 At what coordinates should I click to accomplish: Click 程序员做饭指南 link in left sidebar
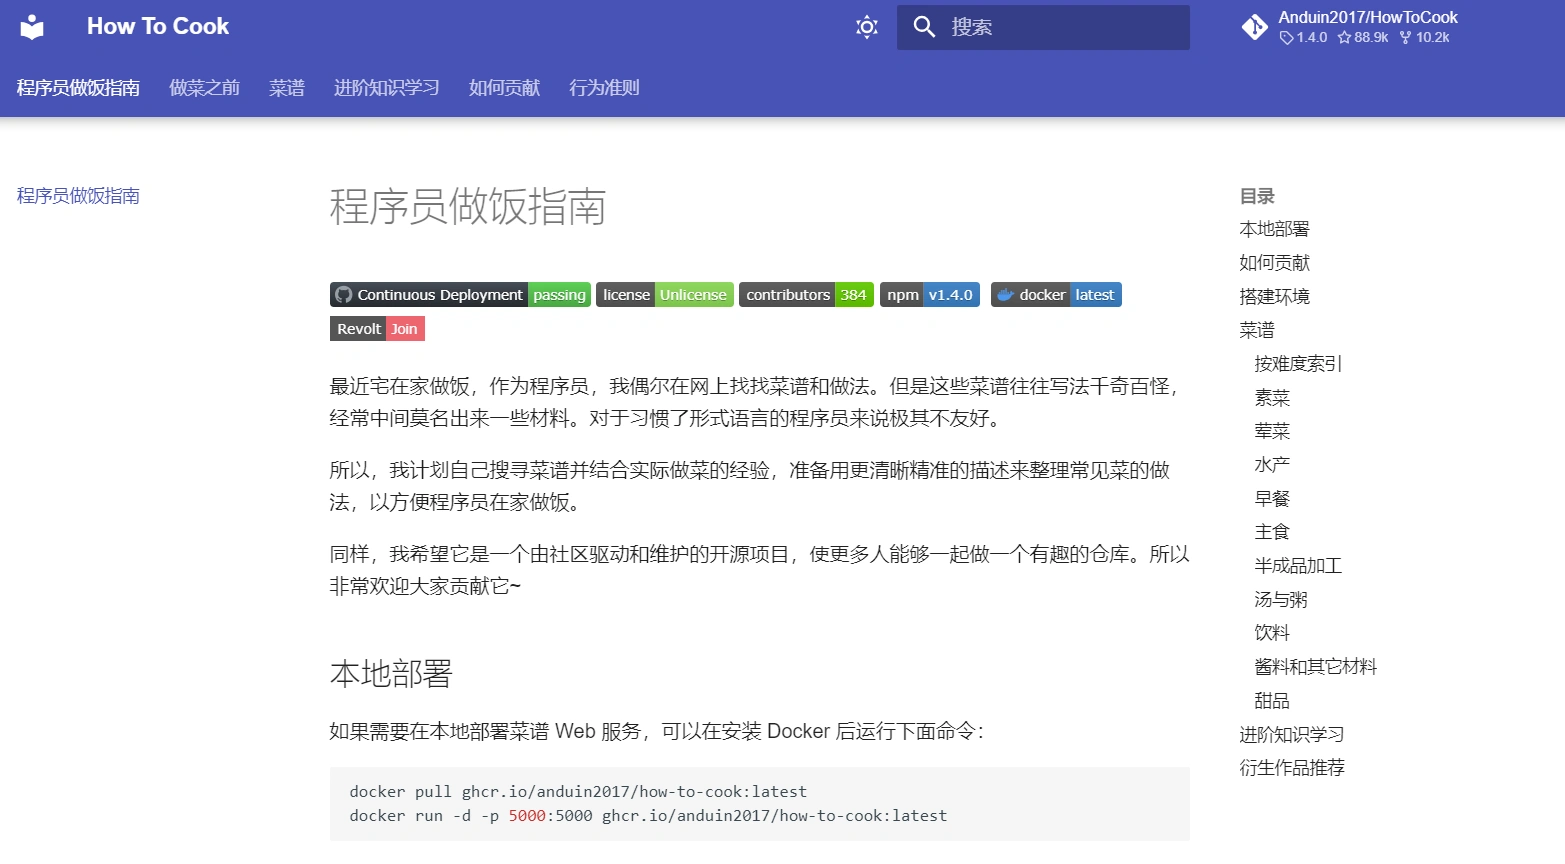pos(78,196)
